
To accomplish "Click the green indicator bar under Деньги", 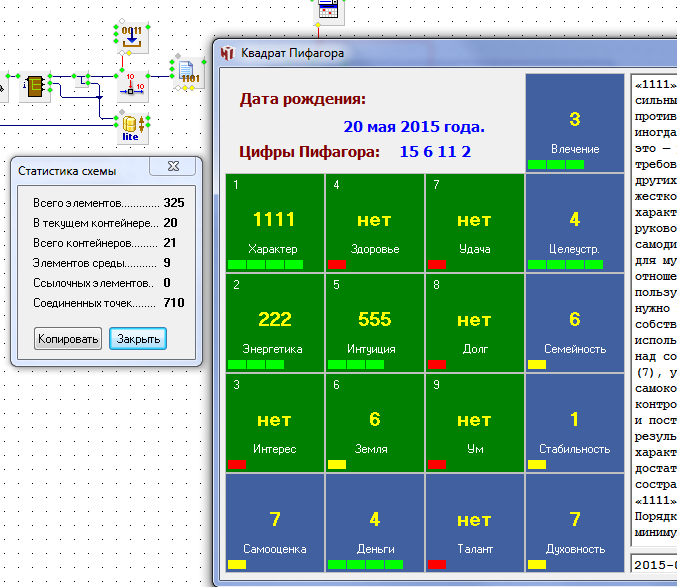I will coord(365,565).
